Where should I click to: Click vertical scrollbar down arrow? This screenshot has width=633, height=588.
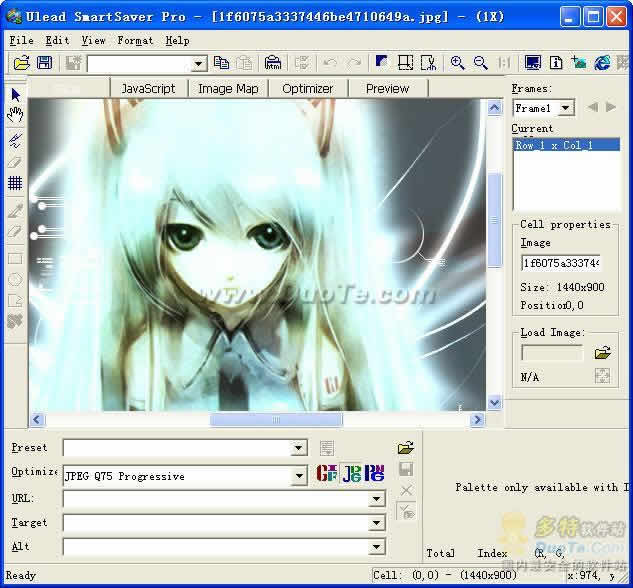495,402
